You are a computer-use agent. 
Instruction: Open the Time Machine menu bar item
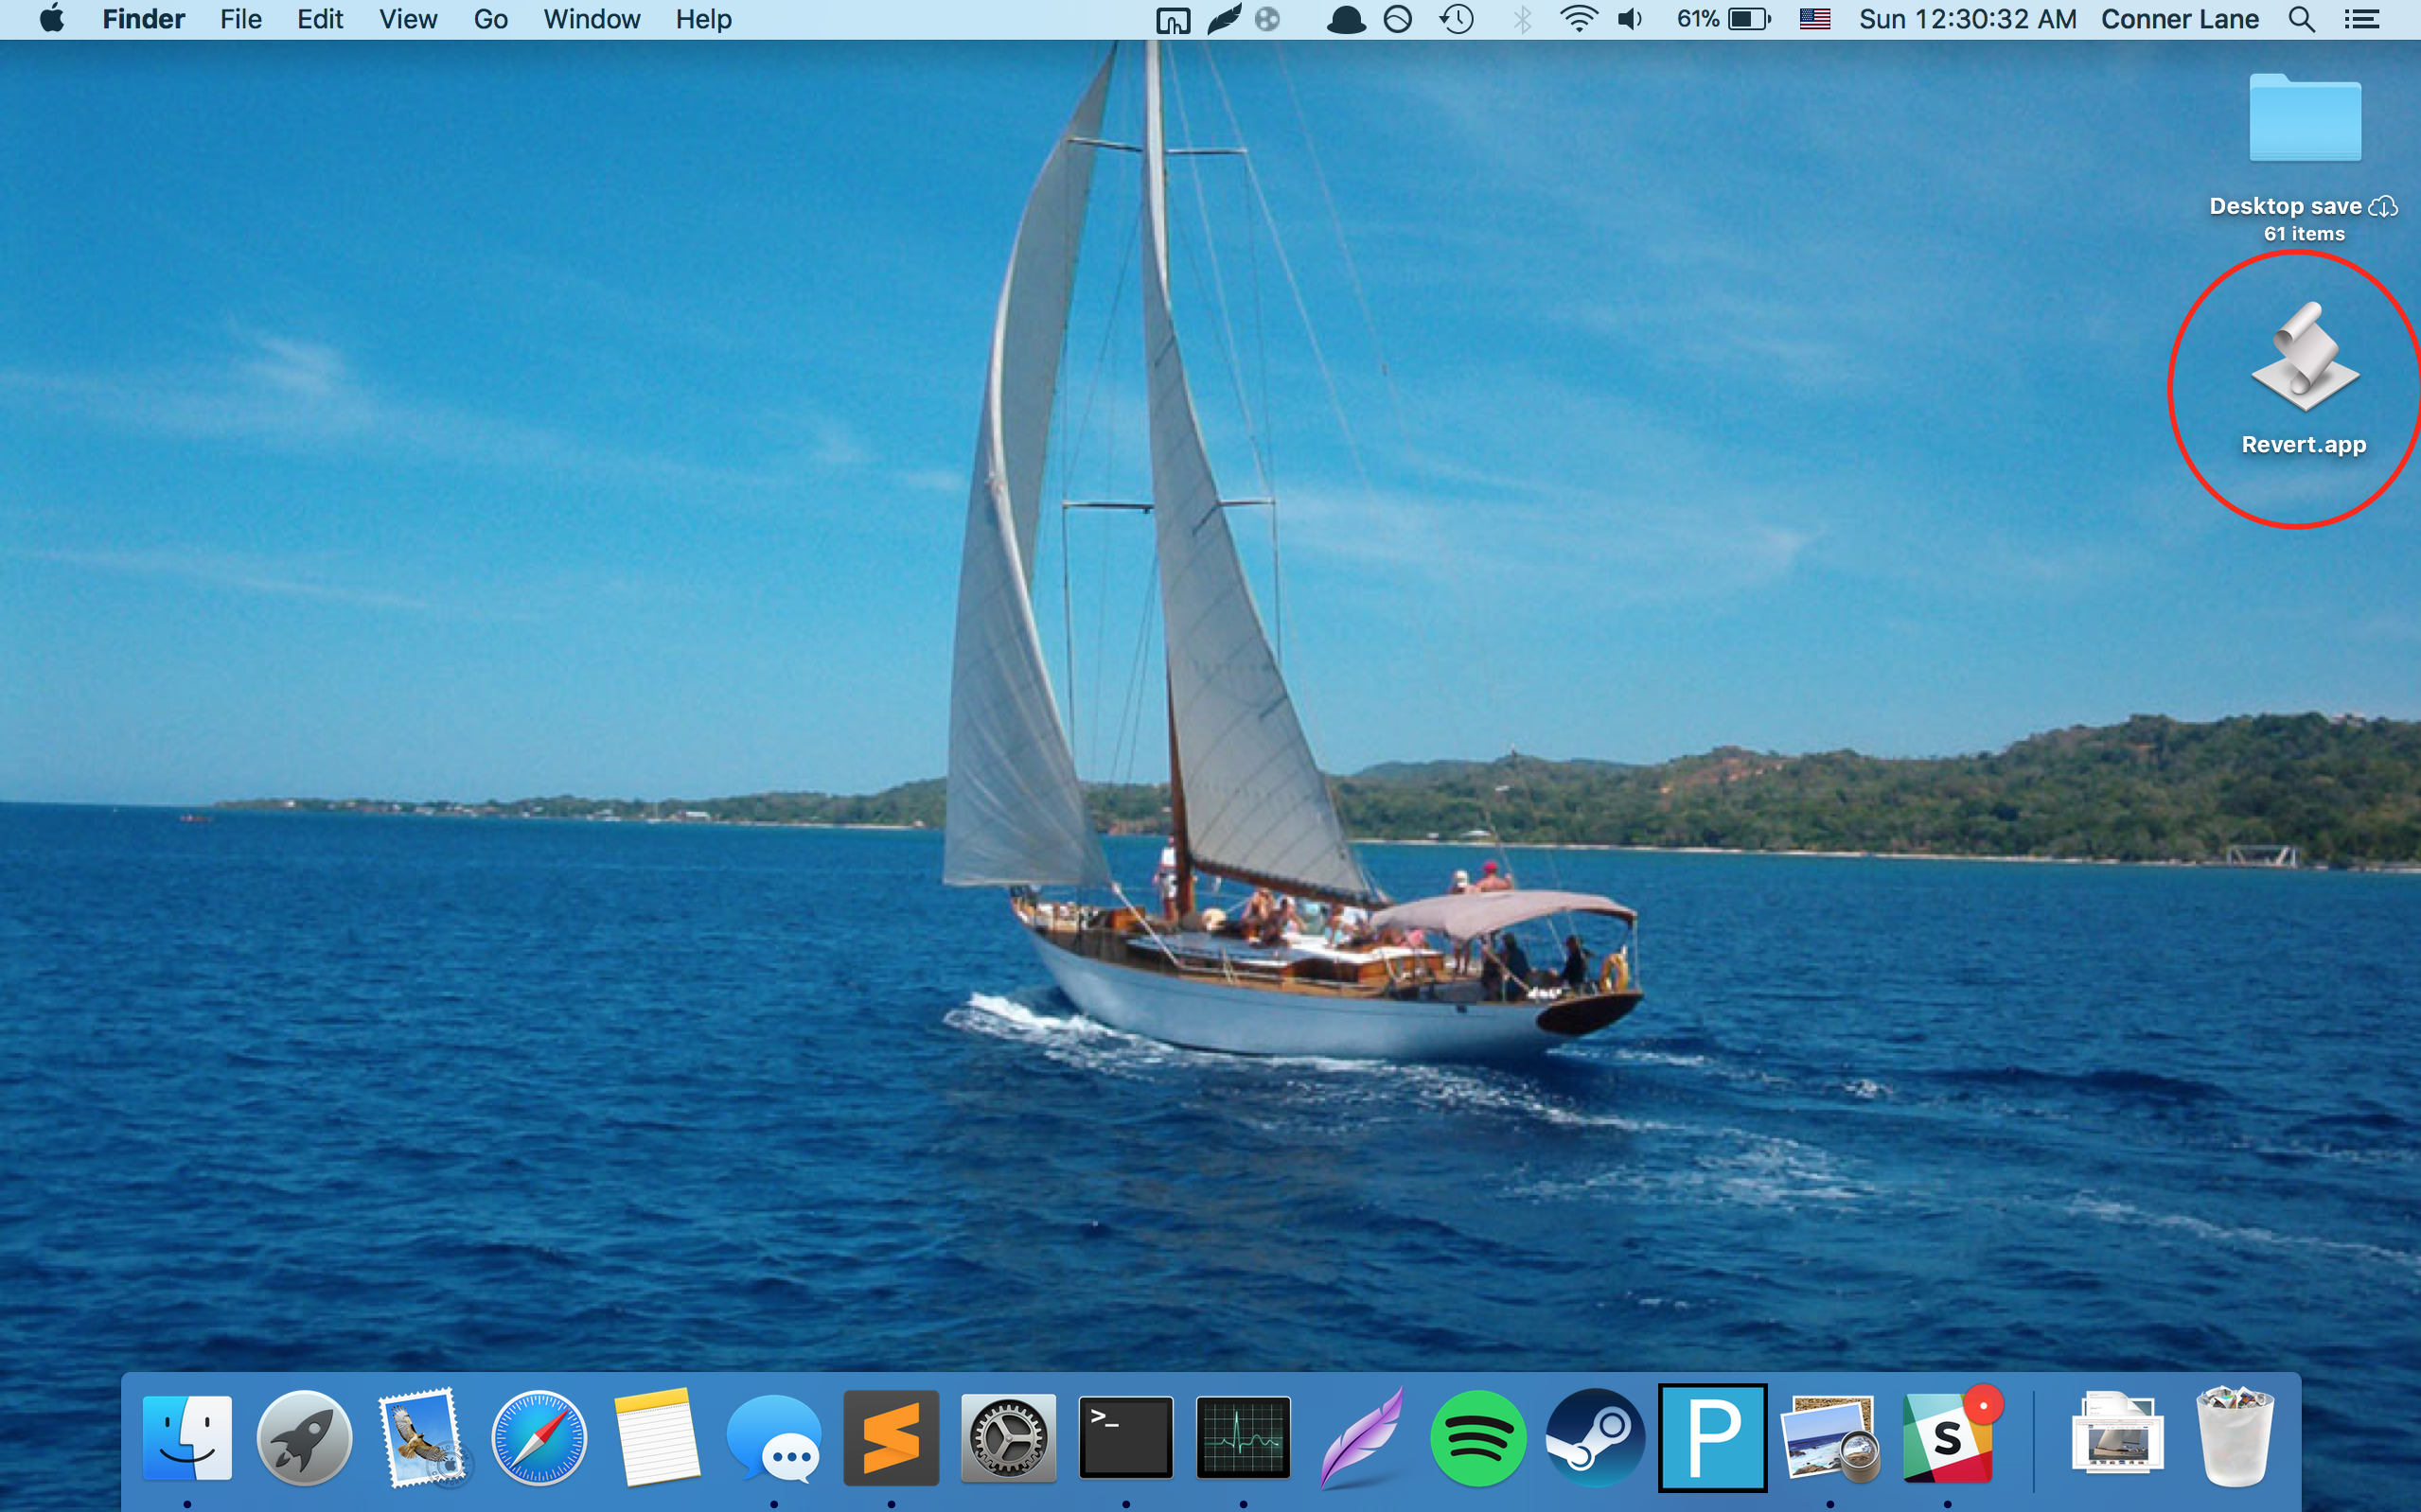(1457, 19)
